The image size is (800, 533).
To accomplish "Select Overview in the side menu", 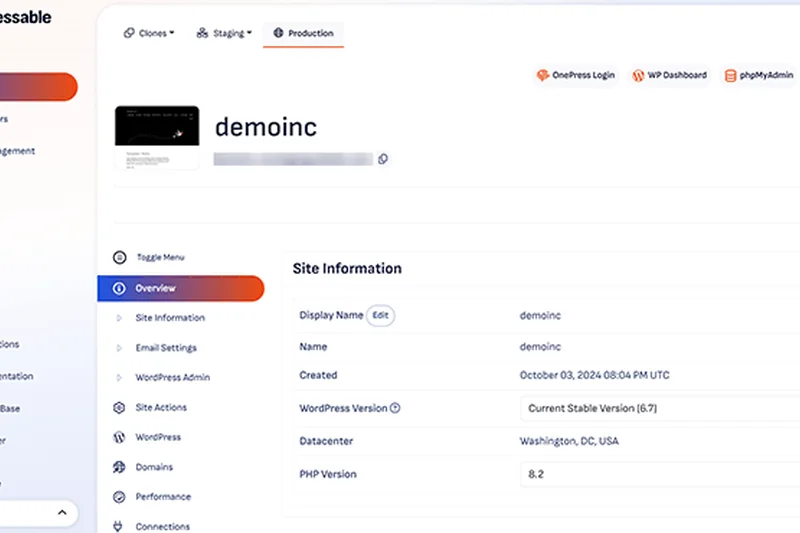I will [180, 288].
